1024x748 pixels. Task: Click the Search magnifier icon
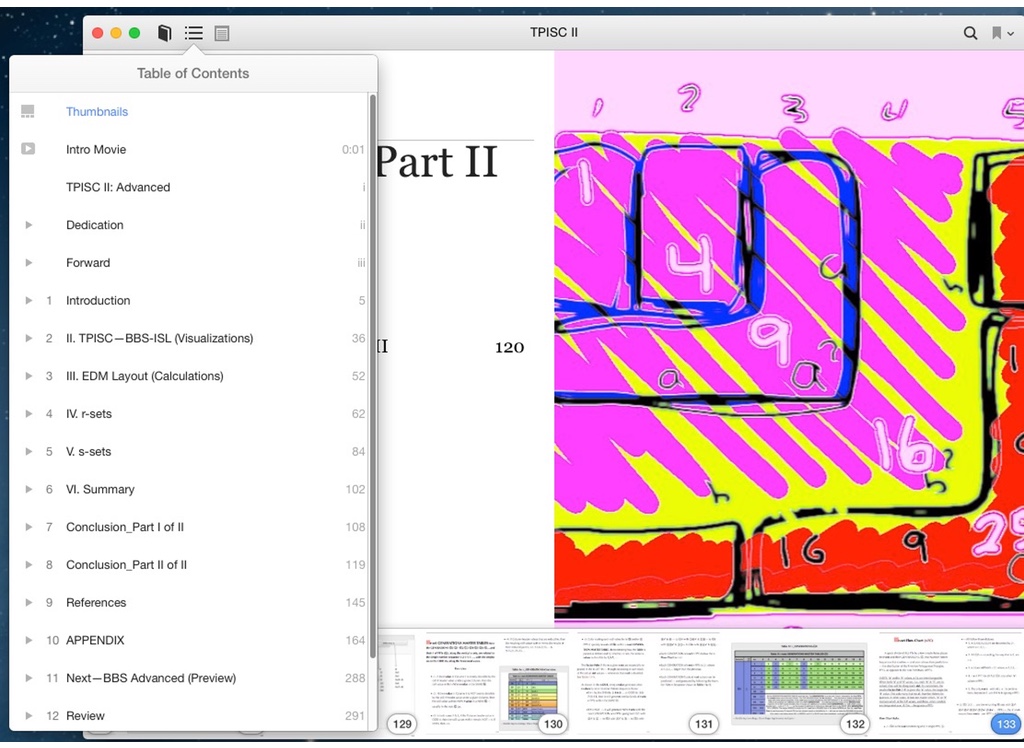970,33
